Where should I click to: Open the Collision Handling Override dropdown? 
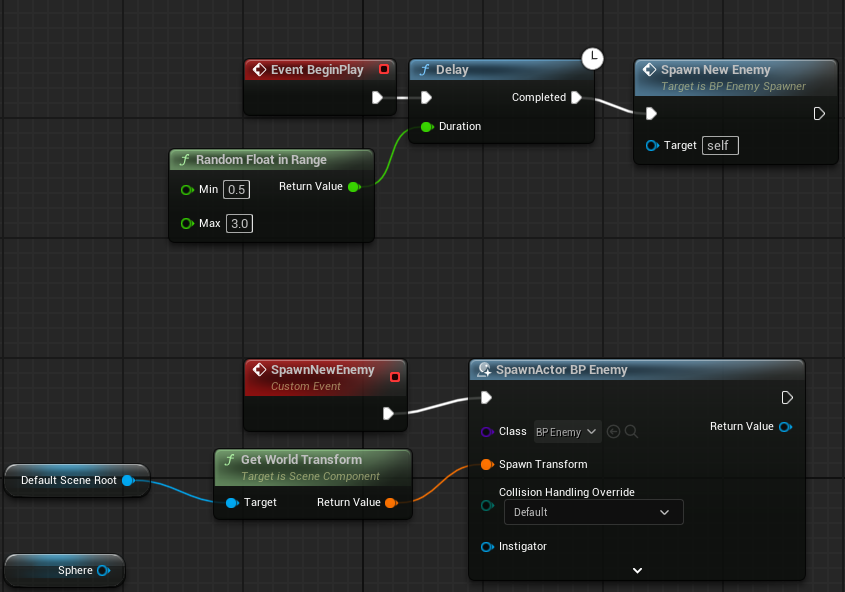[593, 511]
